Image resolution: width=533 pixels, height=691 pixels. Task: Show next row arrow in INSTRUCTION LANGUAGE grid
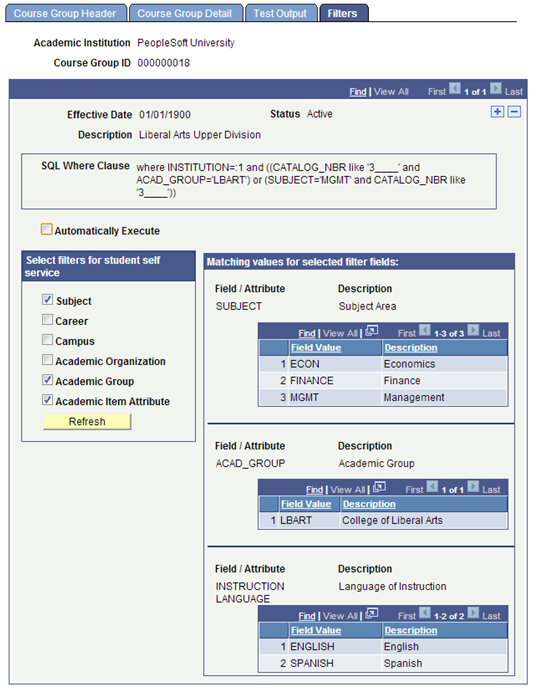473,613
